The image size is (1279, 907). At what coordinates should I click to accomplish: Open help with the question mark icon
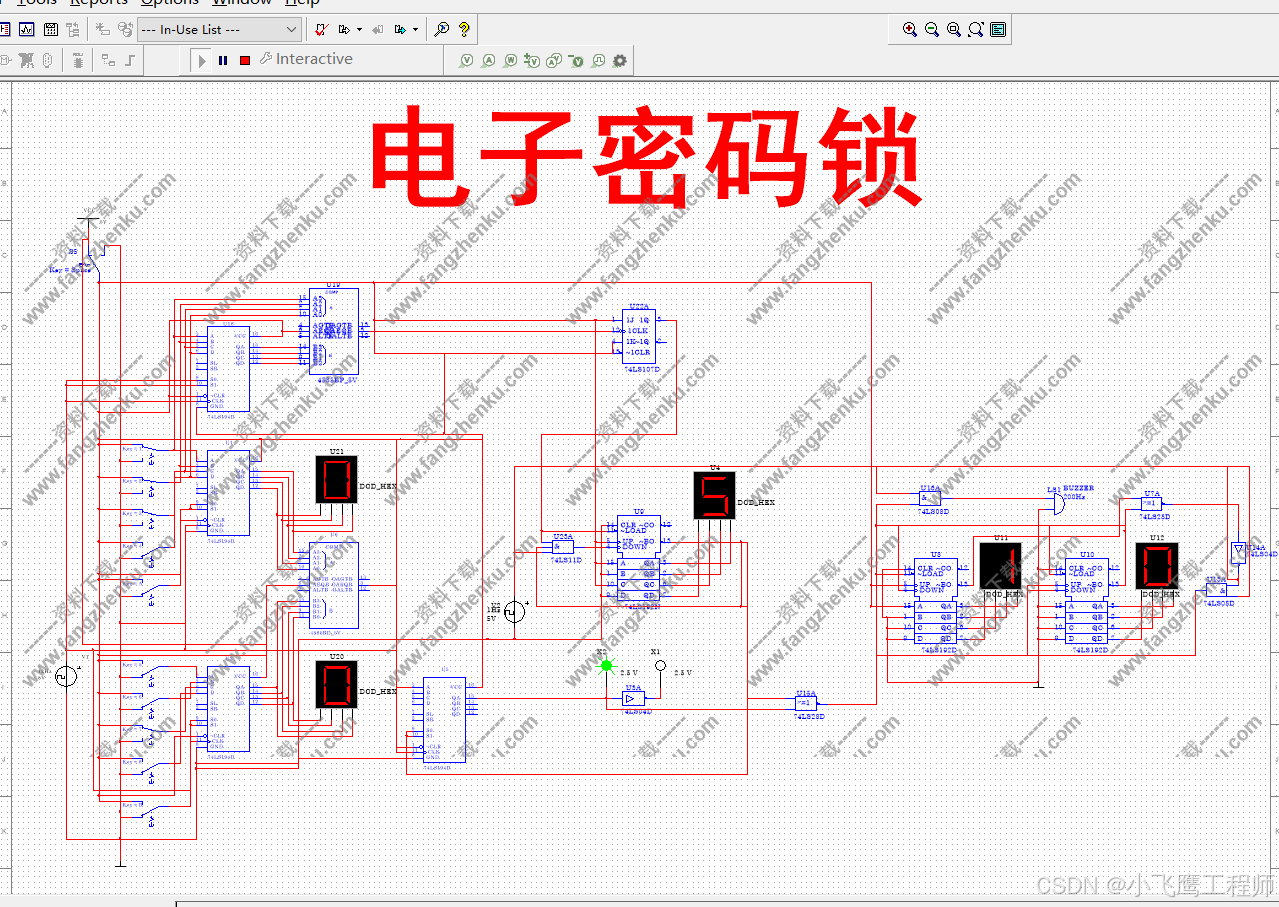(463, 29)
